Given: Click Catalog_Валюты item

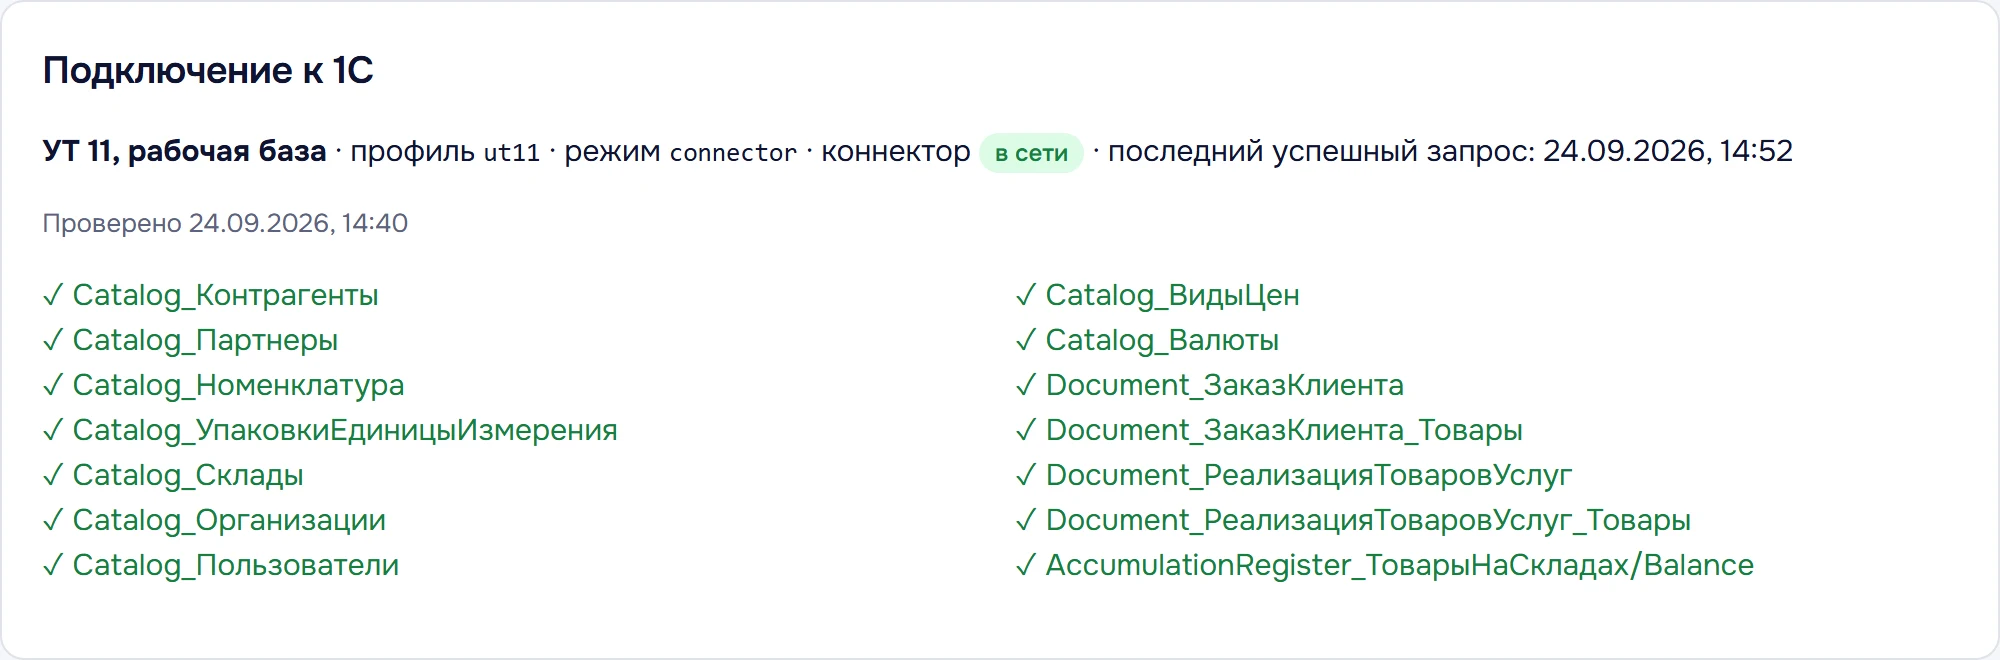Looking at the screenshot, I should point(1147,340).
